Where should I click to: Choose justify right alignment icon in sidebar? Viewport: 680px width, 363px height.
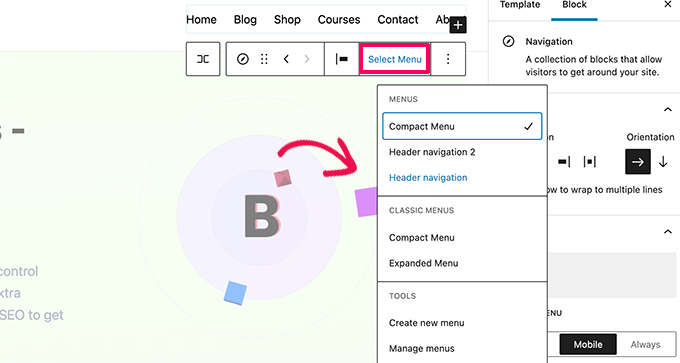(x=564, y=162)
